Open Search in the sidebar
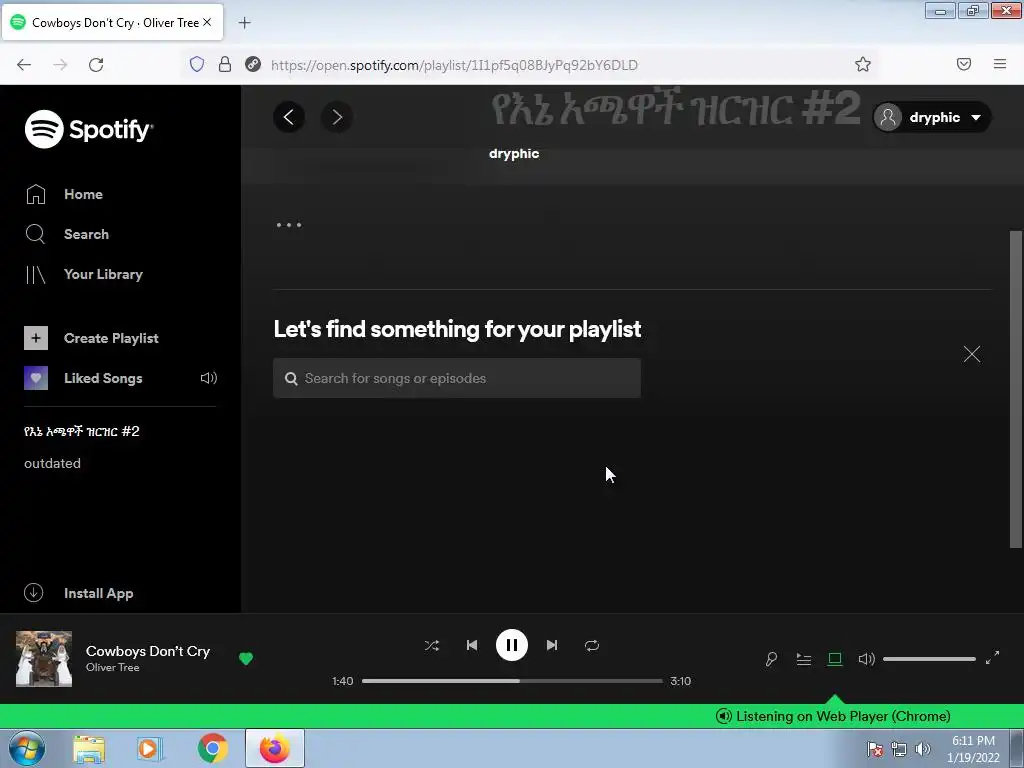1024x768 pixels. coord(67,234)
